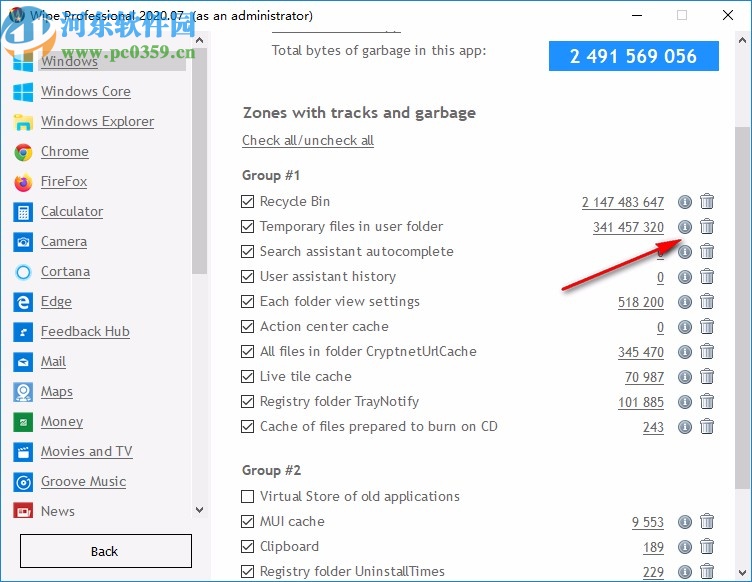Click trash icon for Each folder view settings
Image resolution: width=752 pixels, height=582 pixels.
(707, 302)
